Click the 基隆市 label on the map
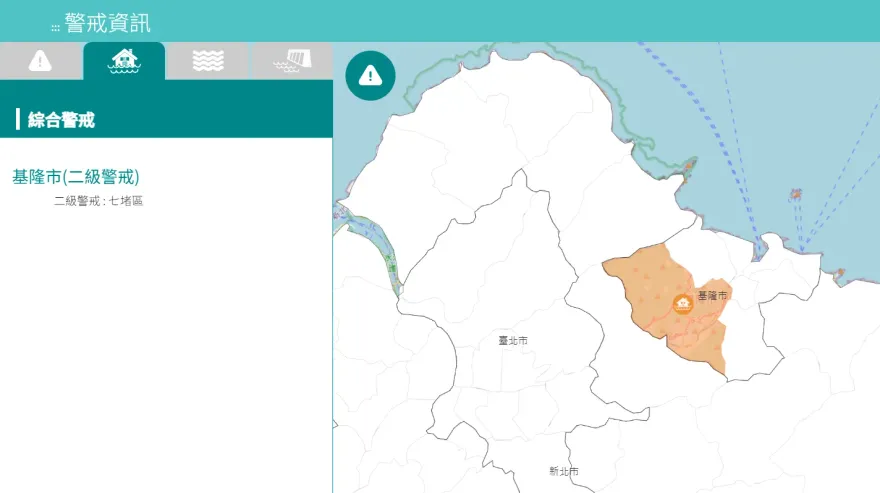 point(713,296)
